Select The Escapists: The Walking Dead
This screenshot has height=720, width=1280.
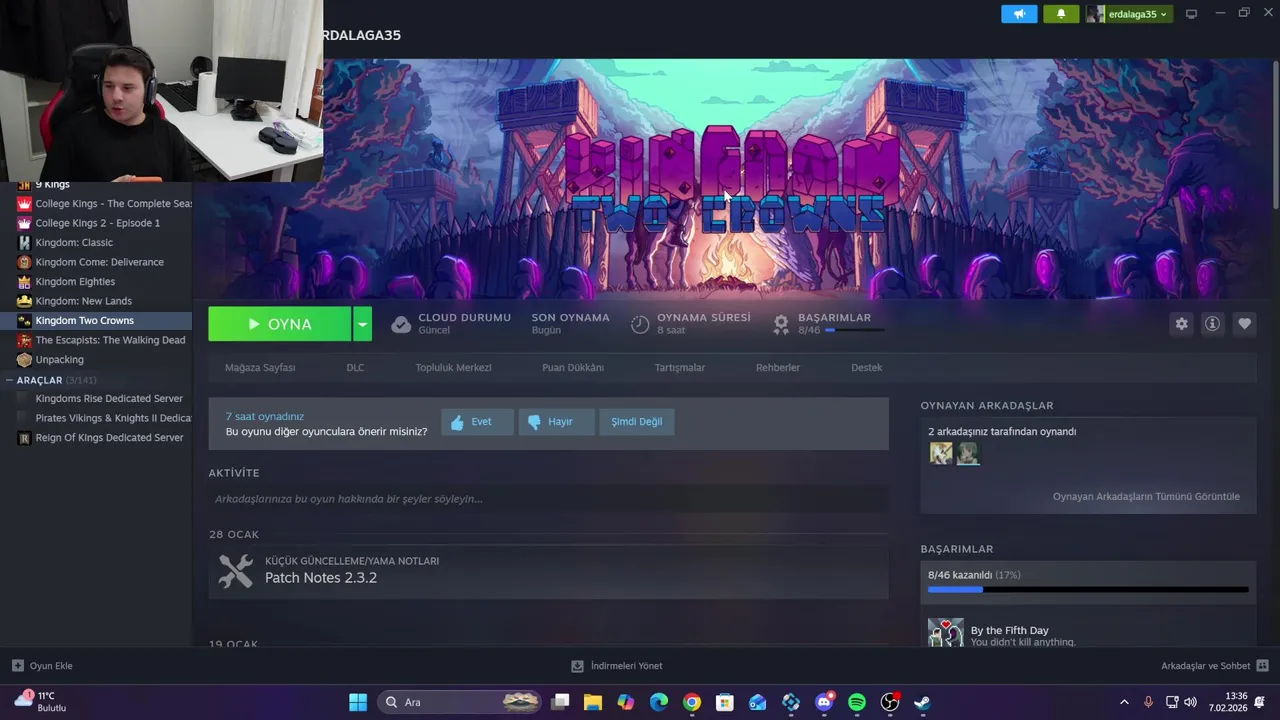click(96, 340)
